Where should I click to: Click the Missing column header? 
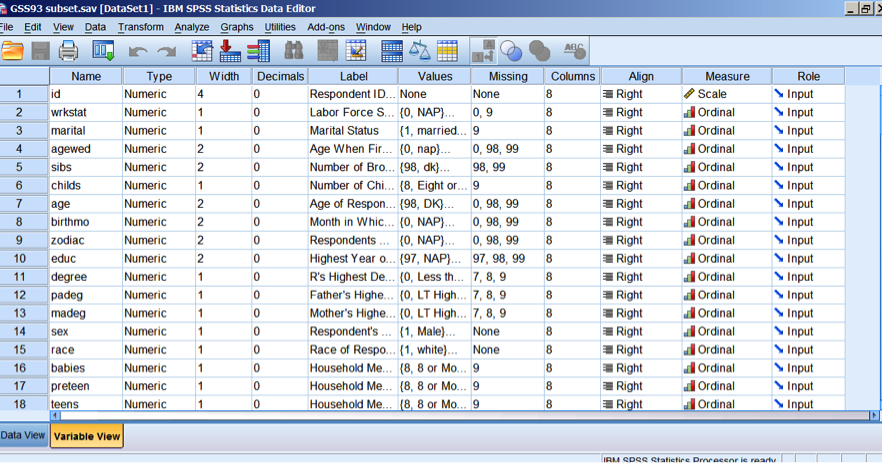coord(508,77)
